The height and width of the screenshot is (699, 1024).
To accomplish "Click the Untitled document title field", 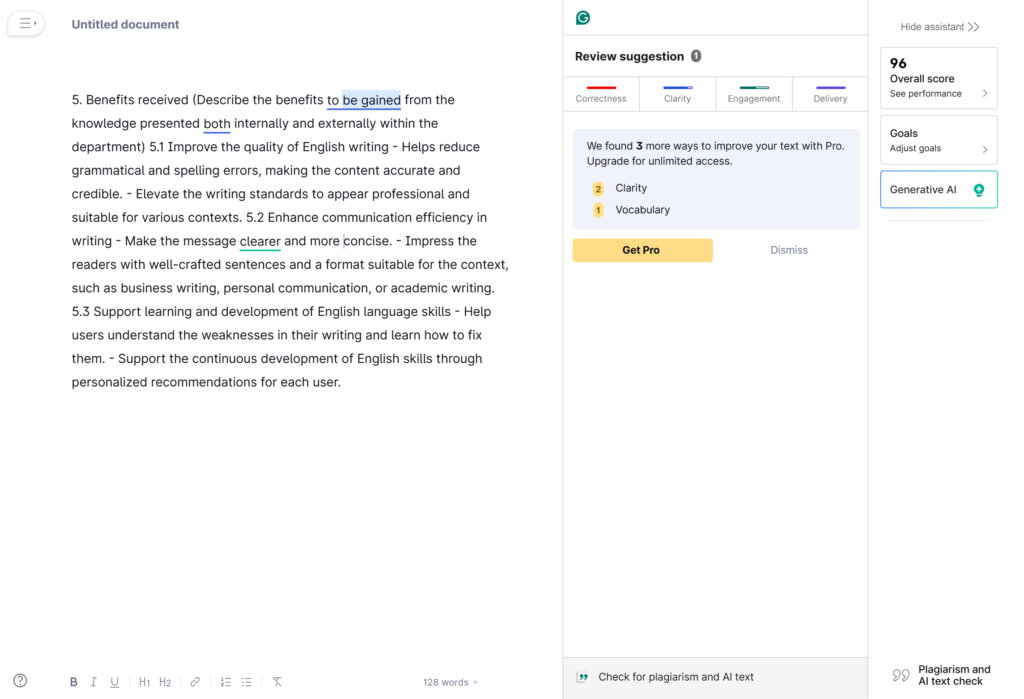I will pyautogui.click(x=126, y=24).
